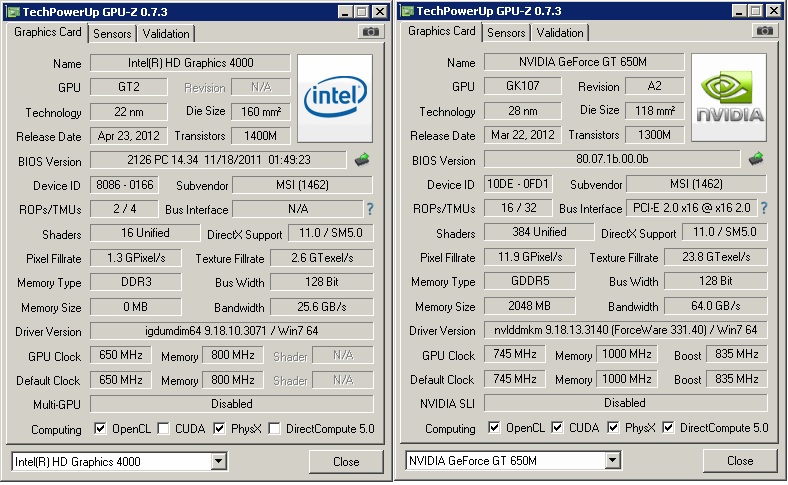Click the Die Size field showing 160 mm²
This screenshot has height=485, width=788.
point(261,112)
